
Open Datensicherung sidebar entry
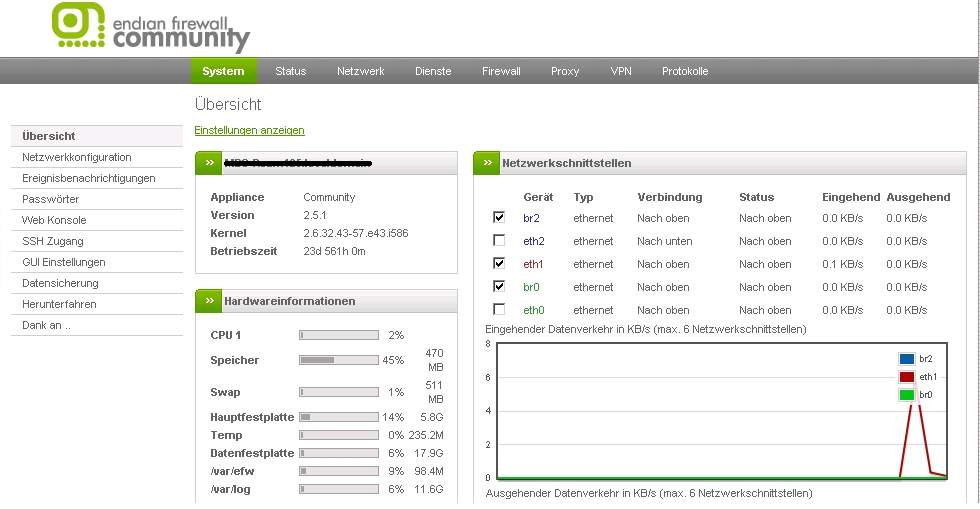(60, 283)
